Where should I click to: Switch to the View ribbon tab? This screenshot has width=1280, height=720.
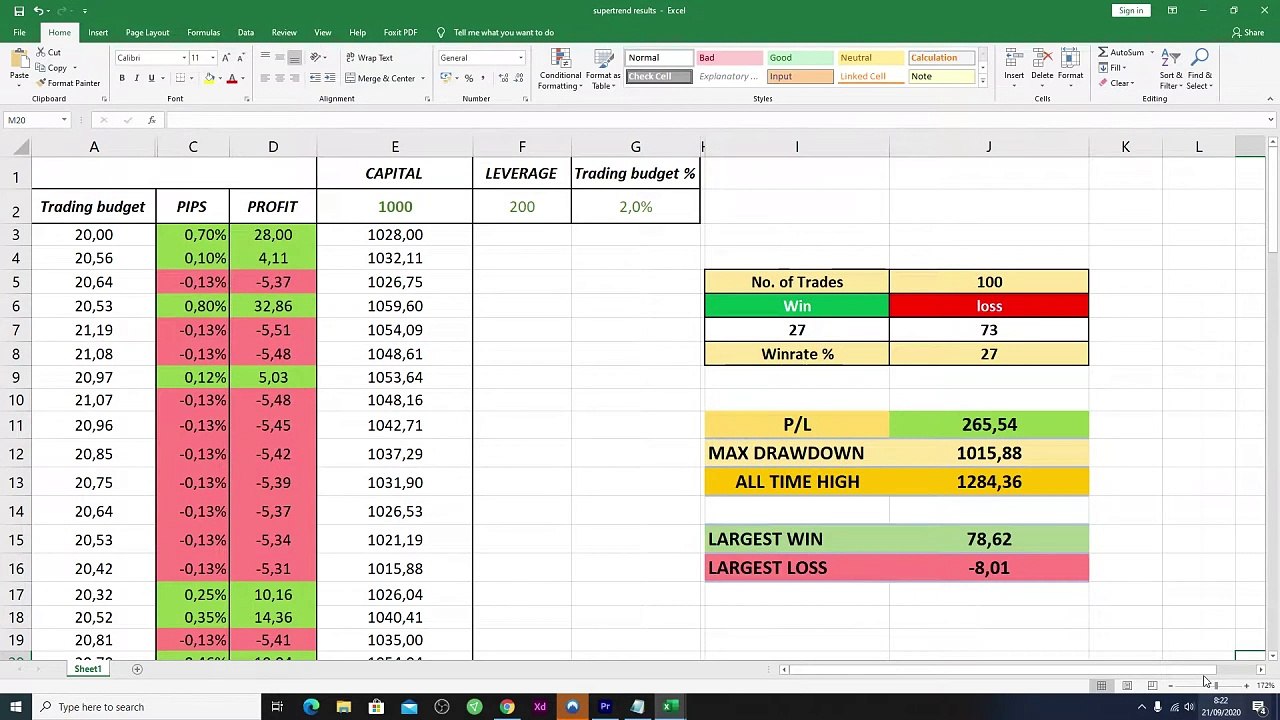pyautogui.click(x=323, y=32)
